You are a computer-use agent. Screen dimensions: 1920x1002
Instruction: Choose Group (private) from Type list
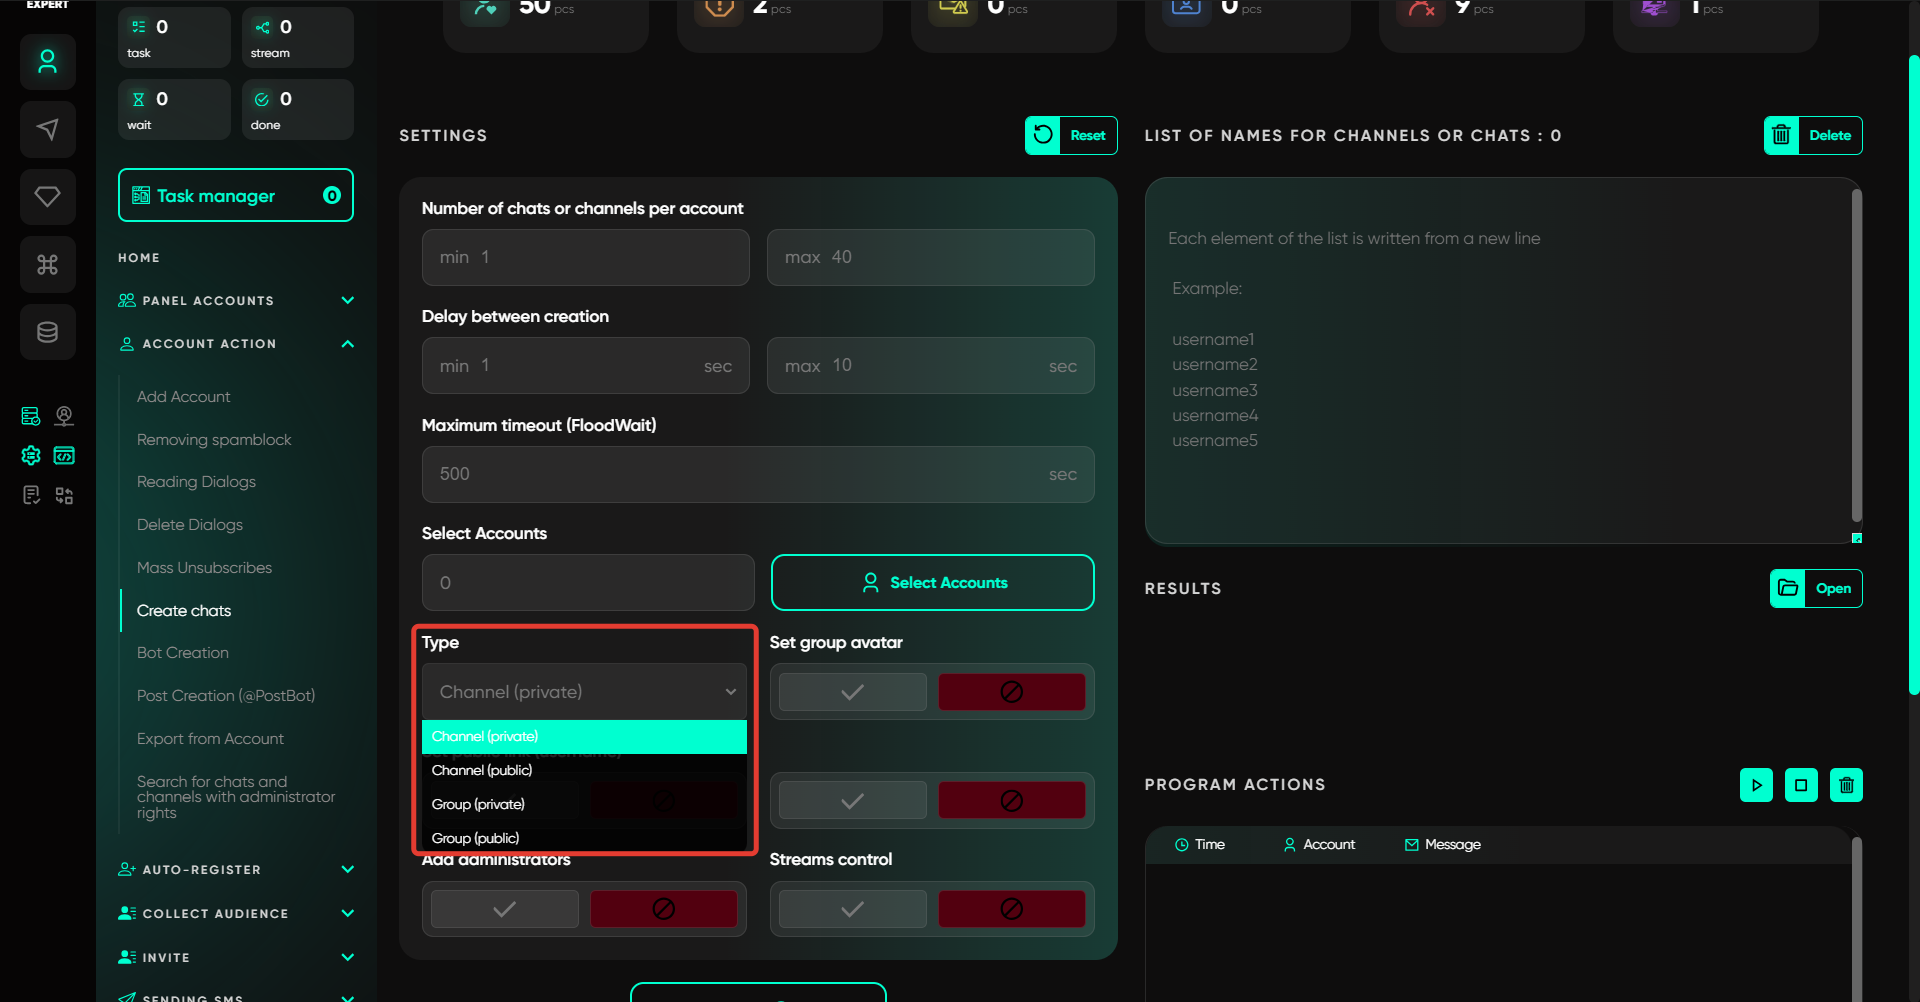point(478,804)
